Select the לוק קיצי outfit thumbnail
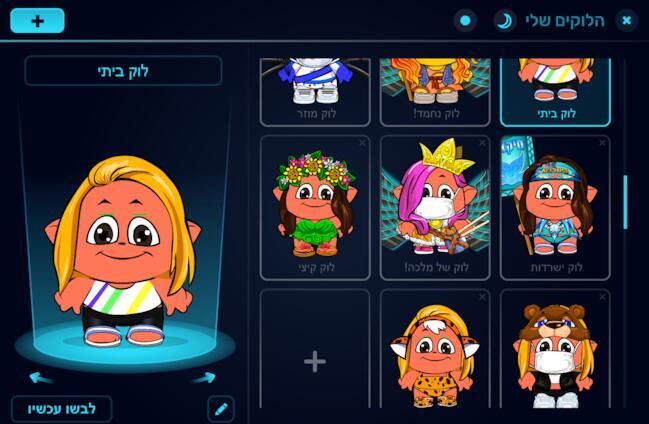The image size is (649, 424). 315,208
